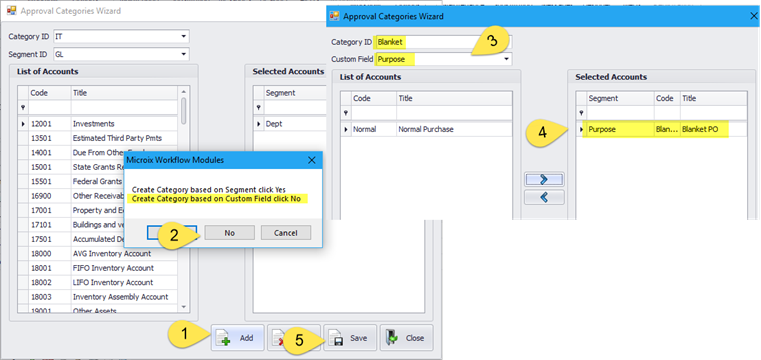Select the 12001 Investments row

(98, 124)
